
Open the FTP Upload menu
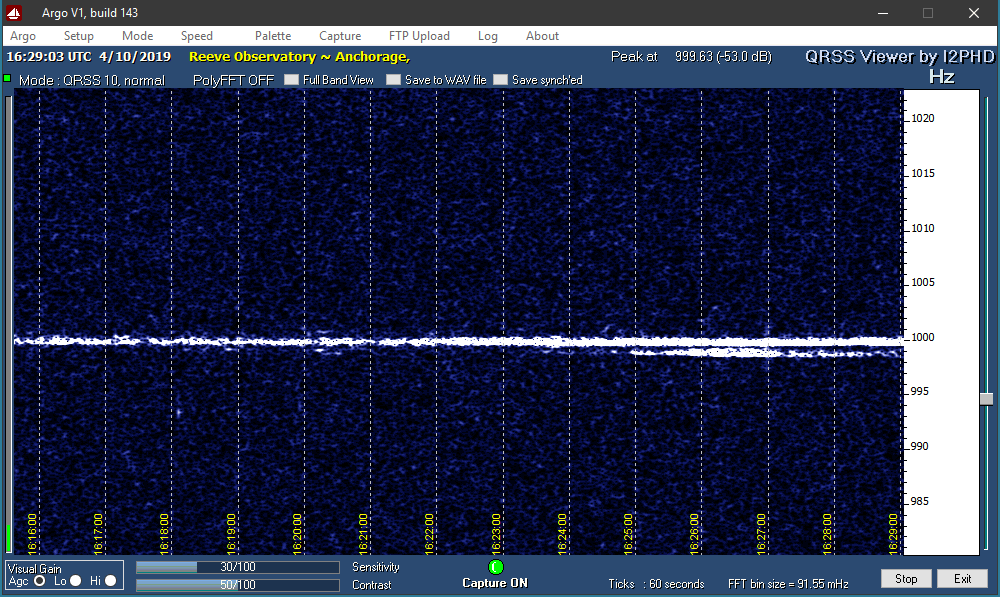(x=419, y=36)
